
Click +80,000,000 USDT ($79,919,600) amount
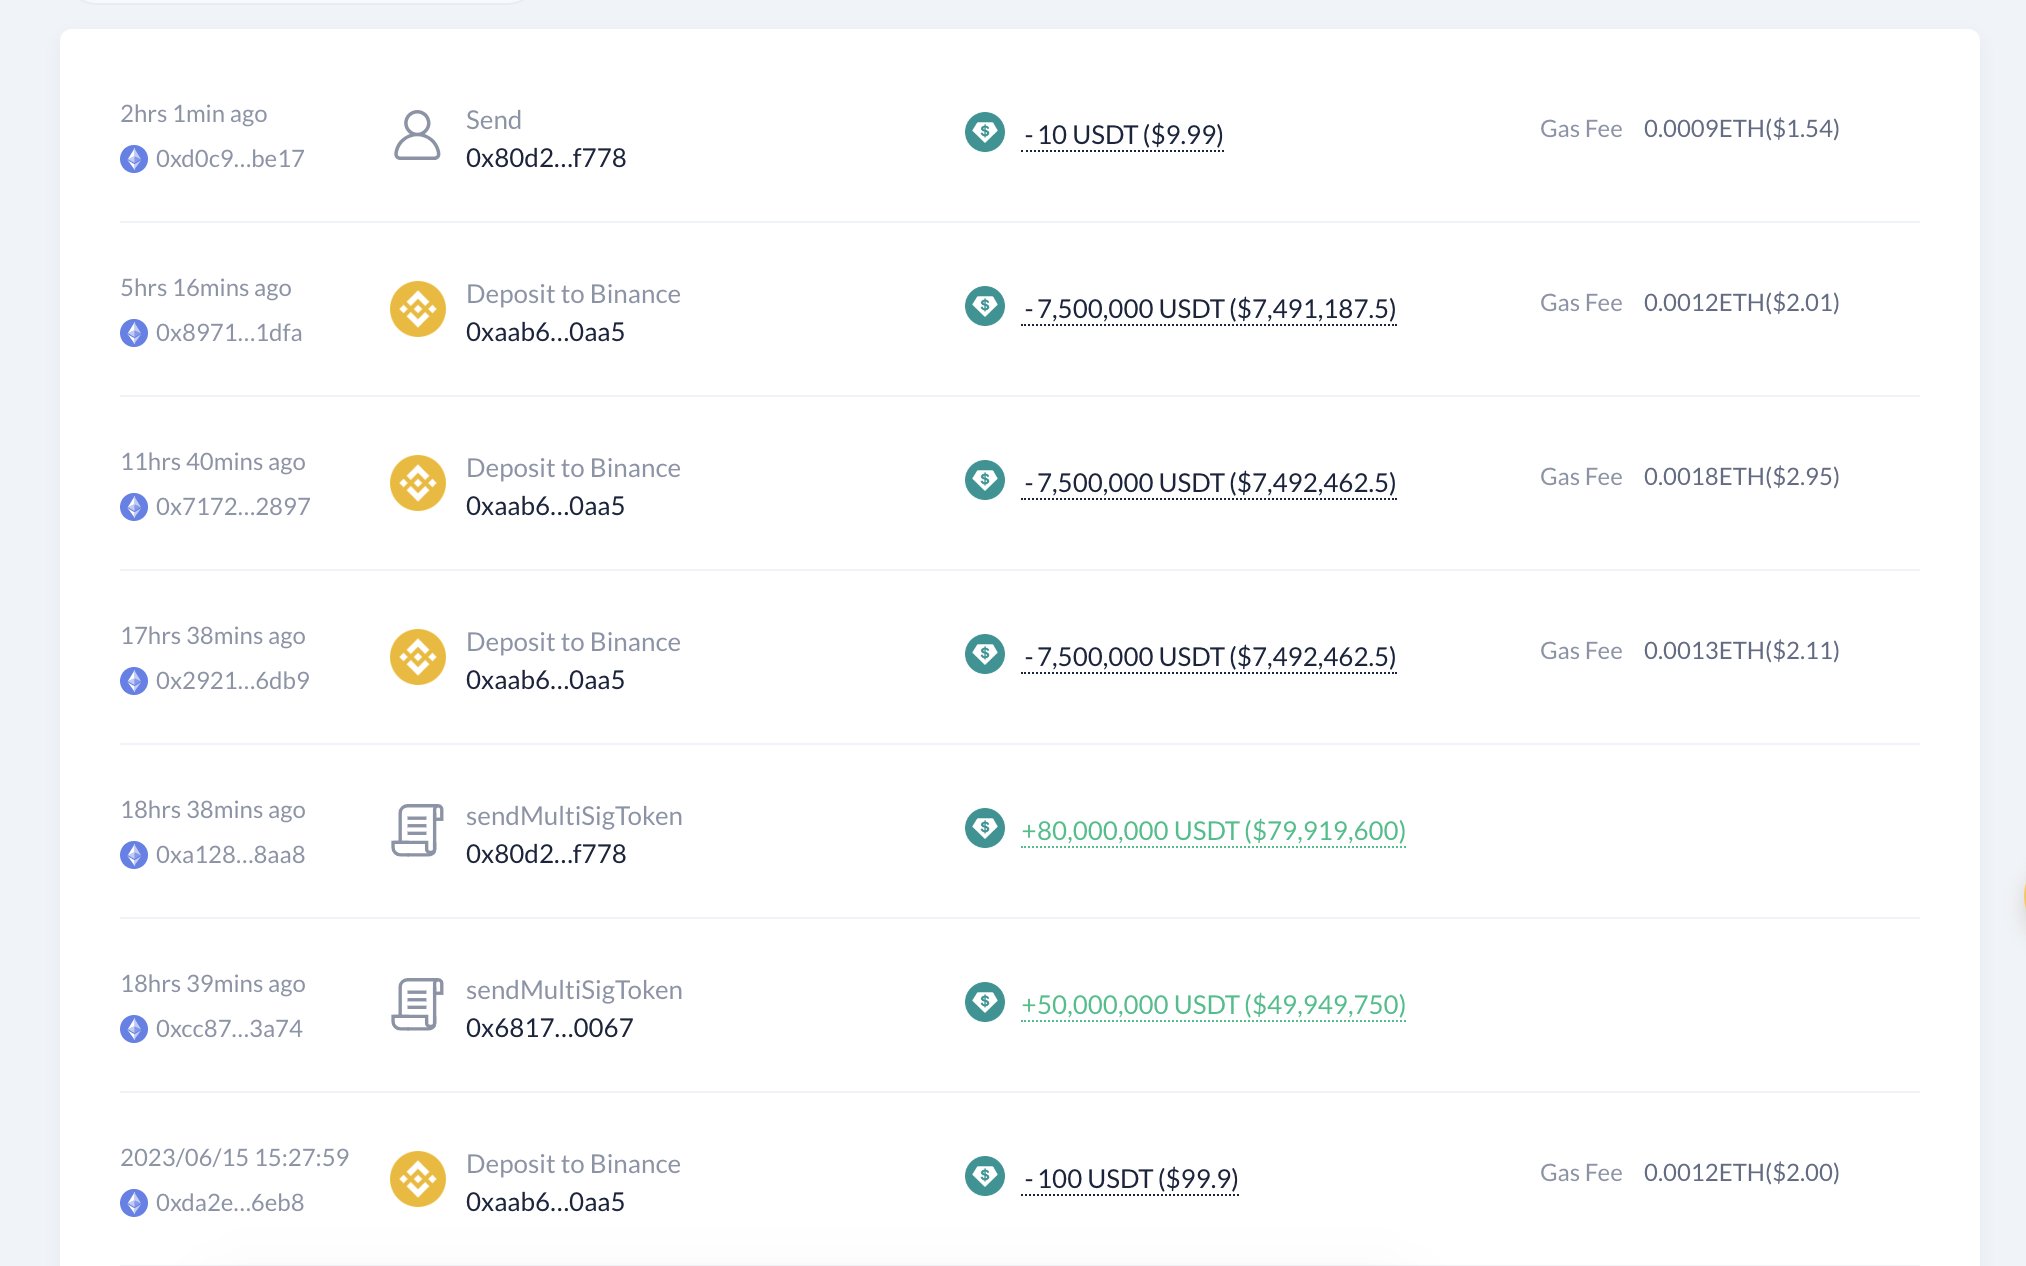coord(1214,831)
